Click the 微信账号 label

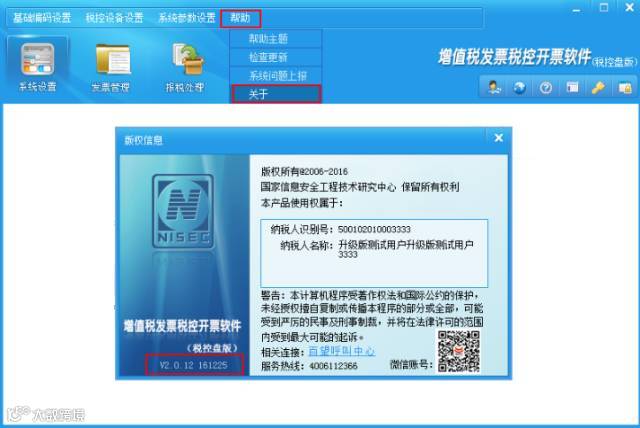411,364
